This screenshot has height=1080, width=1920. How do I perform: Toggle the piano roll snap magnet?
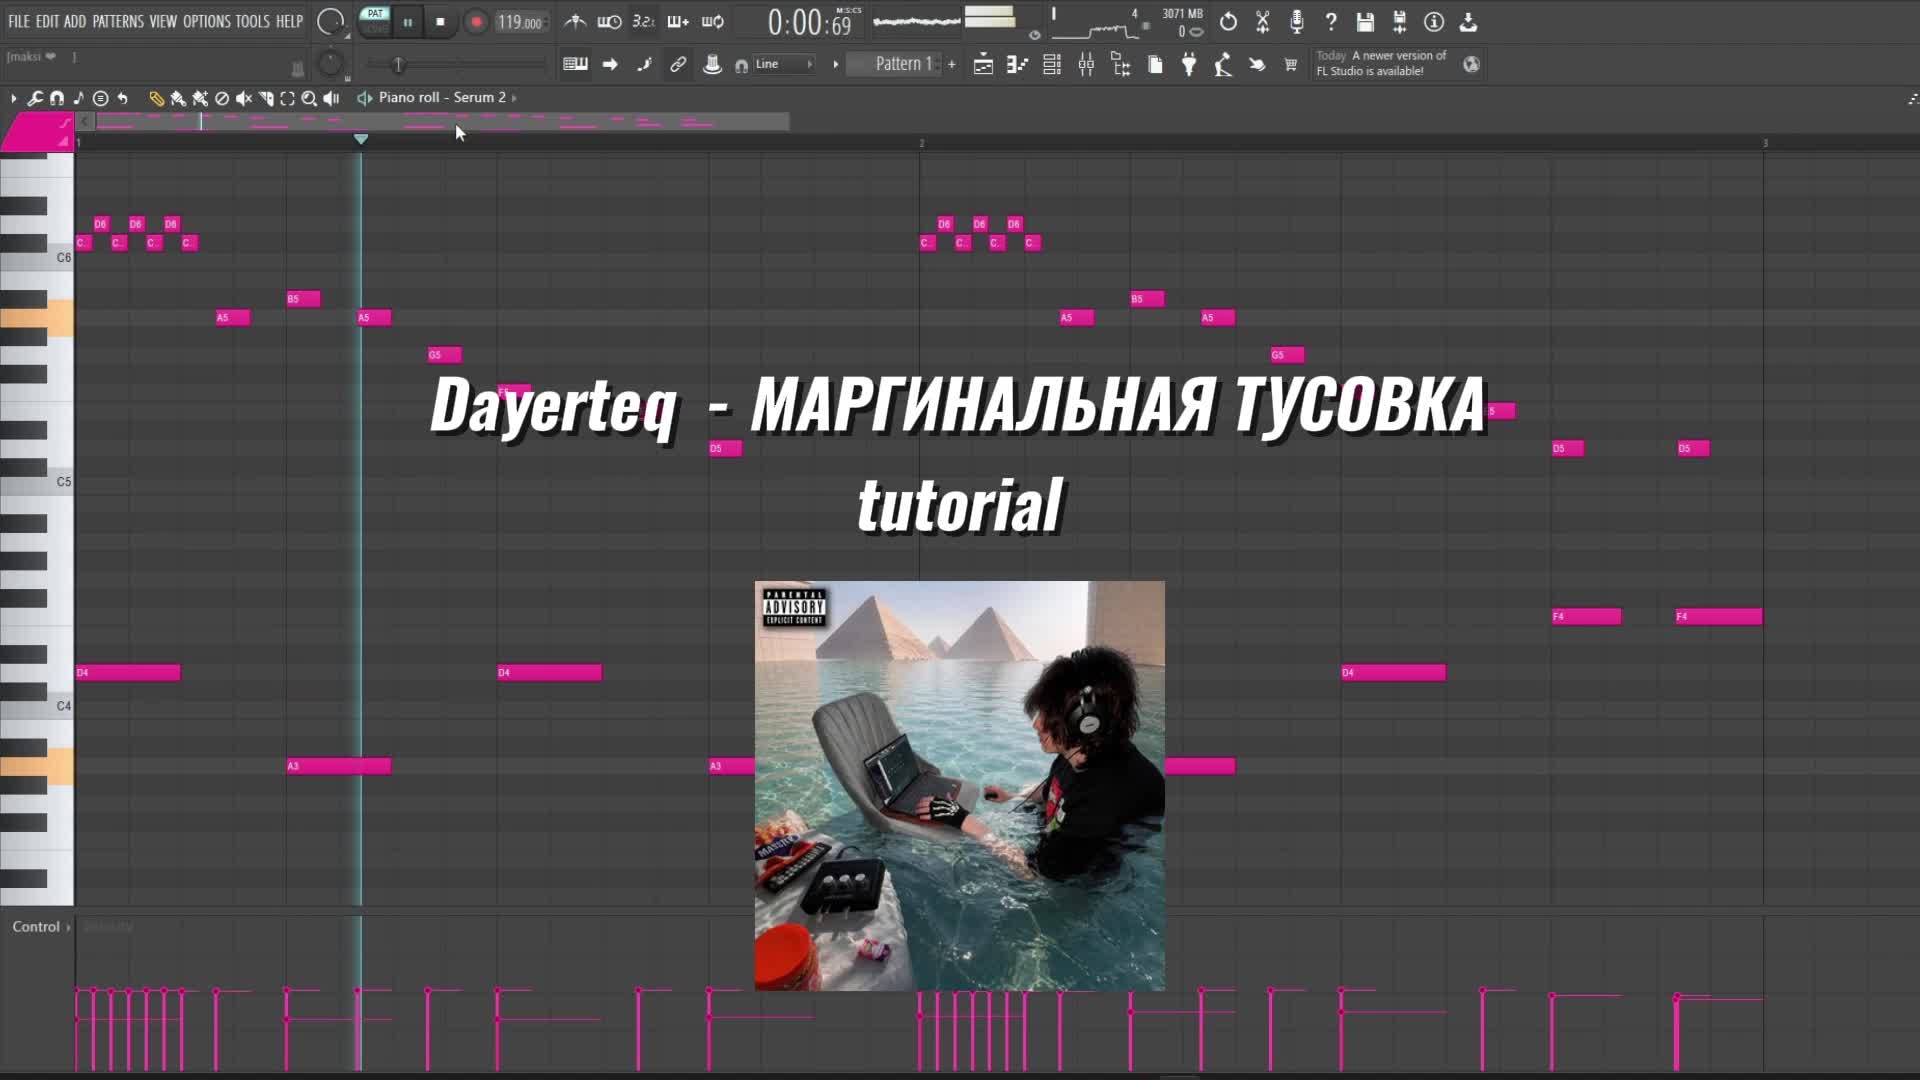[x=57, y=98]
